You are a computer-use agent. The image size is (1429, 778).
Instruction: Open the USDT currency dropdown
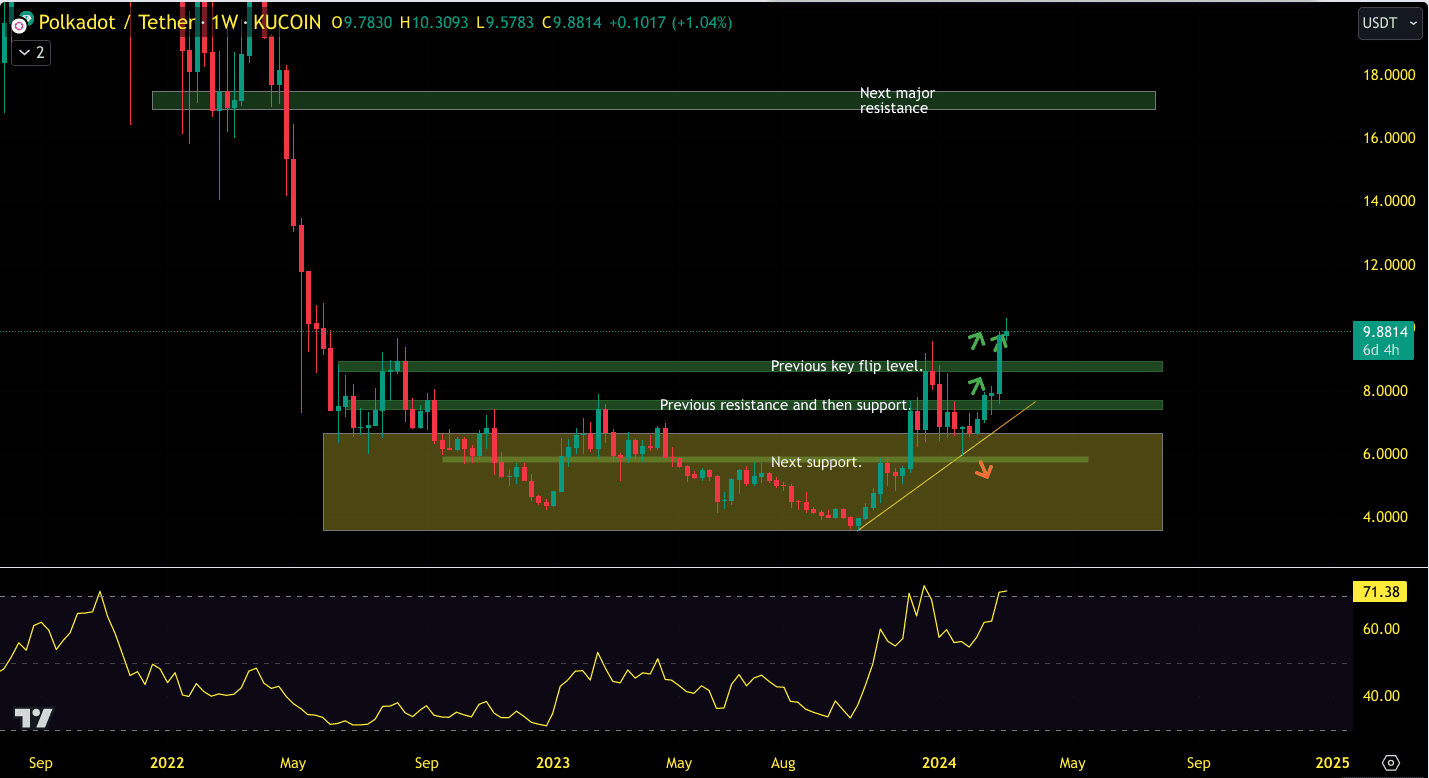coord(1390,22)
